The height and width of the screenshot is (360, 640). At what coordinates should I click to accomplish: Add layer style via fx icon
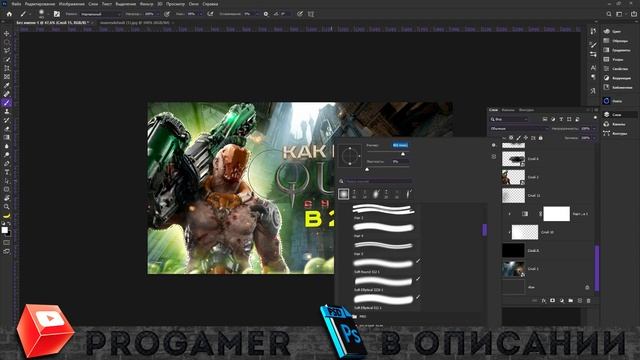544,300
